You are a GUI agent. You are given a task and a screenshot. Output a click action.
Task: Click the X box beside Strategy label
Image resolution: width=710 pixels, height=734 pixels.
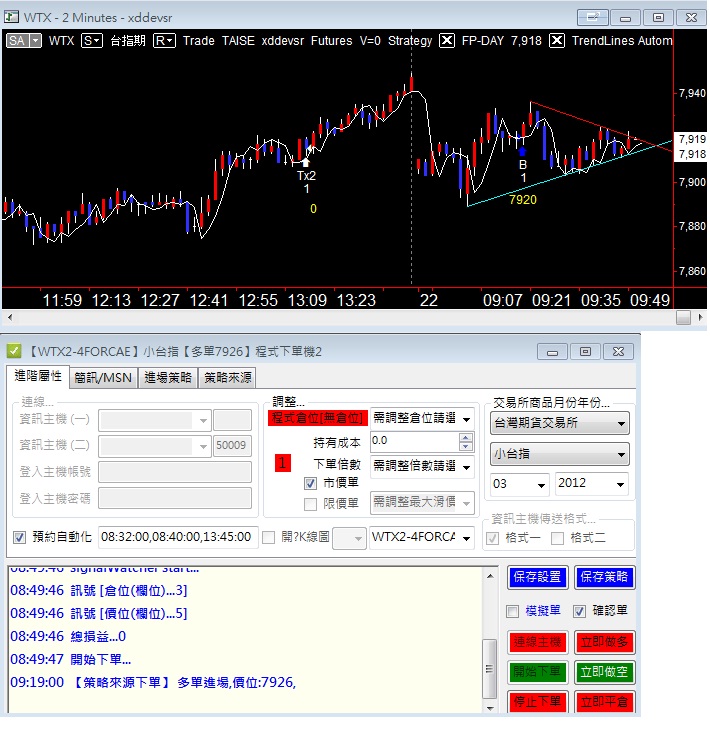[x=447, y=41]
